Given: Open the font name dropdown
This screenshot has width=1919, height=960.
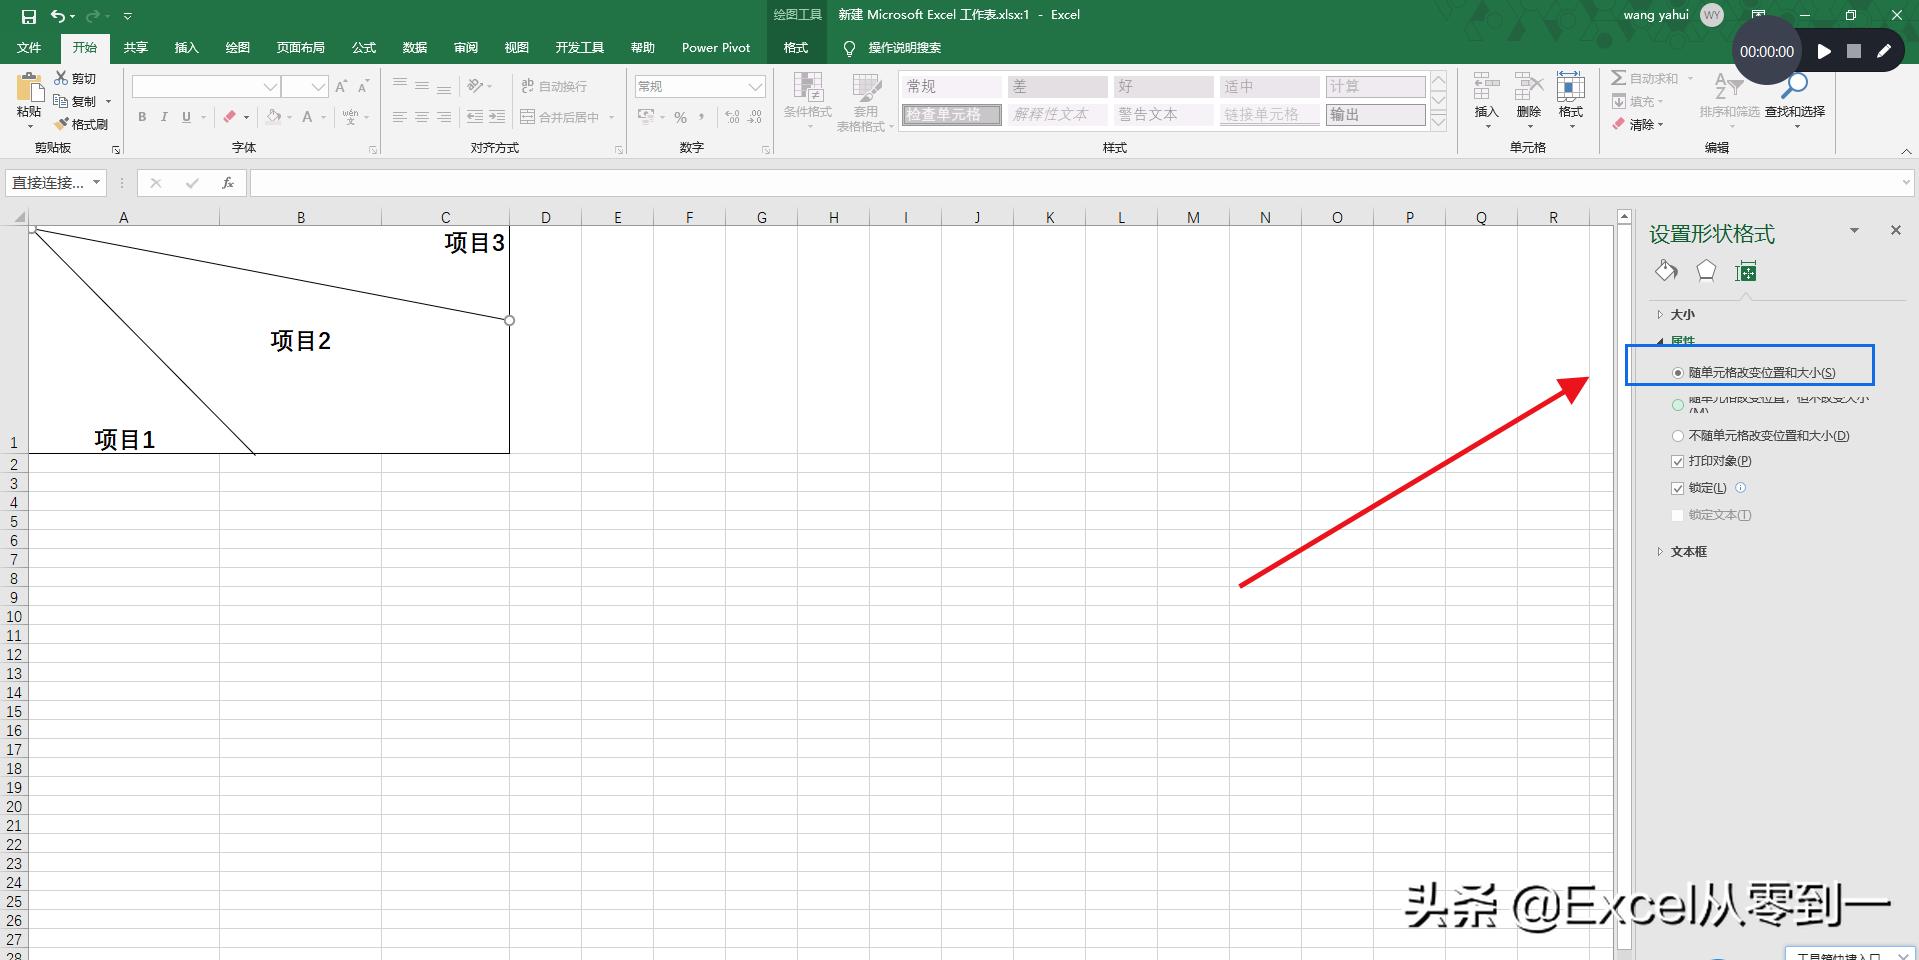Looking at the screenshot, I should [x=270, y=87].
